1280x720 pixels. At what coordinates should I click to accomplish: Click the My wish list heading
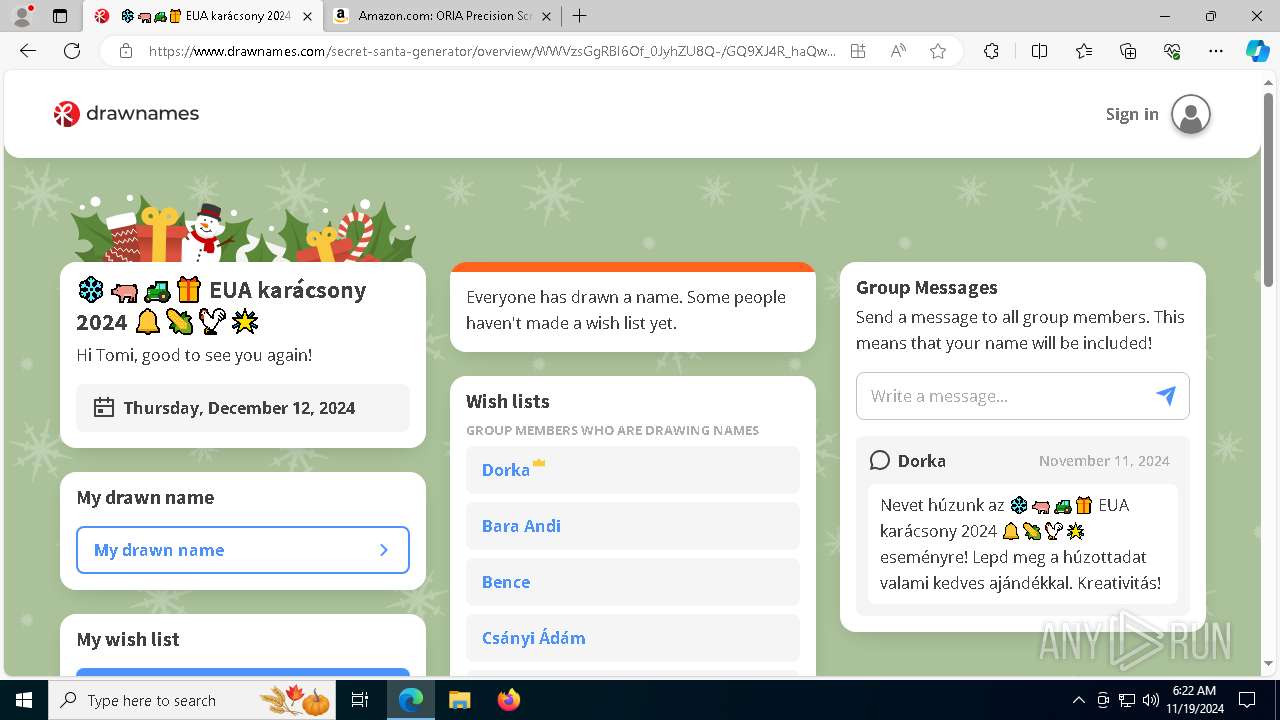(128, 639)
